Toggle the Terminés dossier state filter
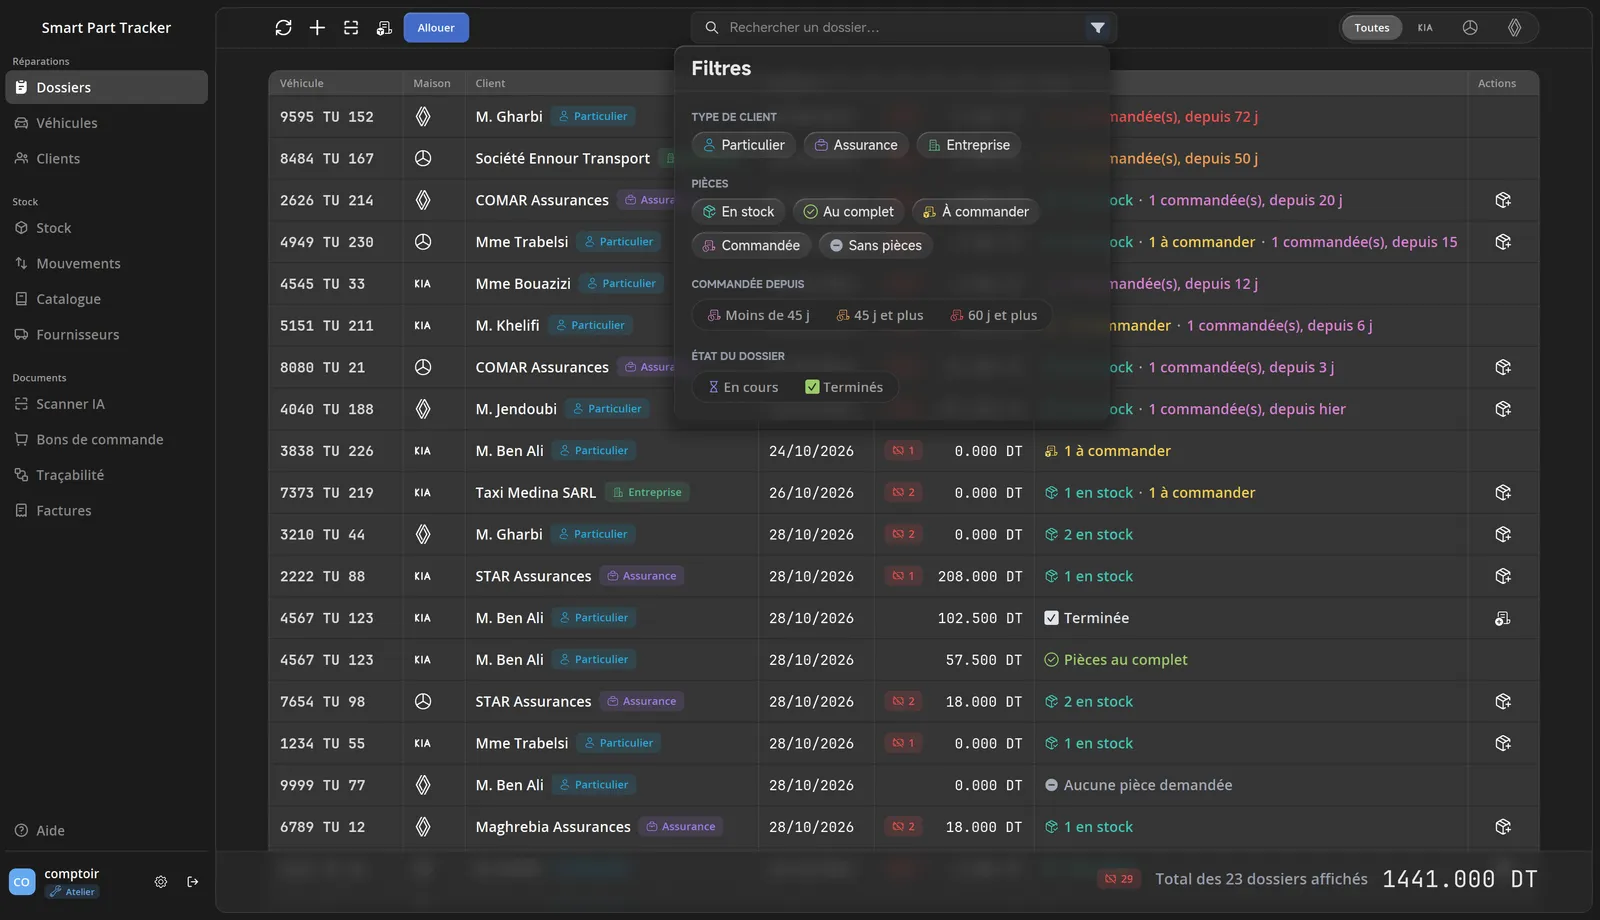The image size is (1600, 920). pos(844,387)
